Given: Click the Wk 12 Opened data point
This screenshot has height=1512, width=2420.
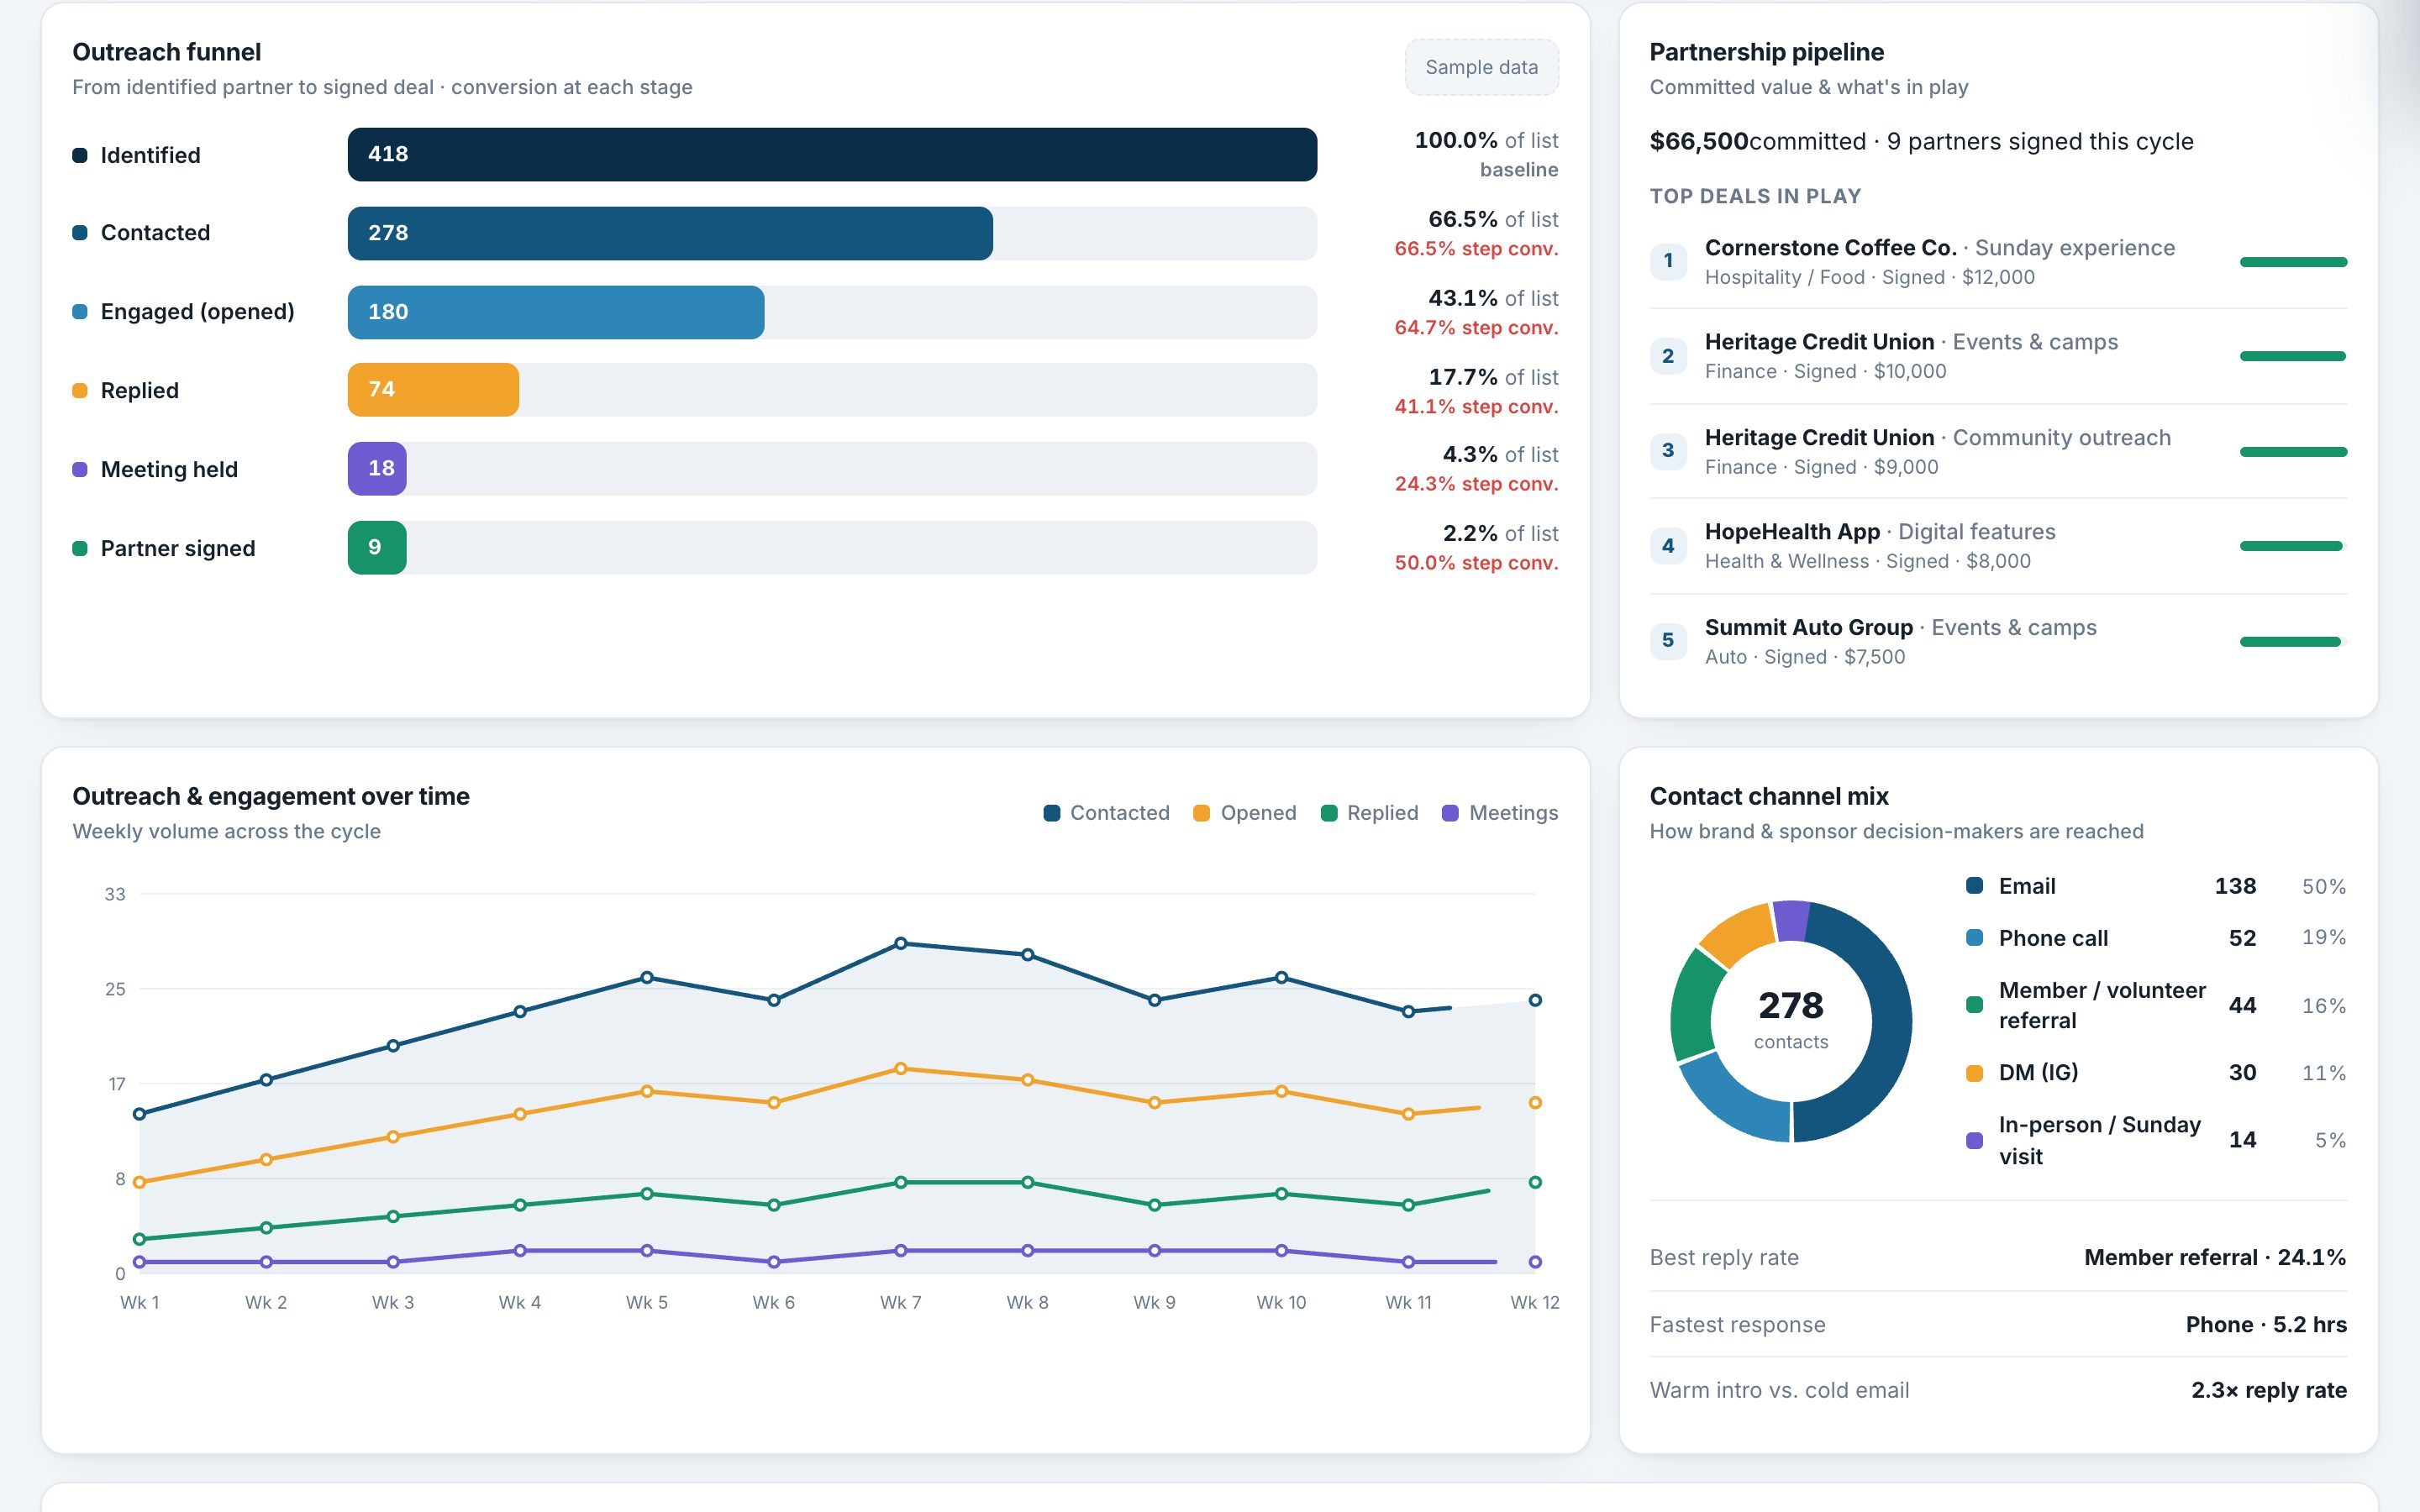Looking at the screenshot, I should [1535, 1102].
